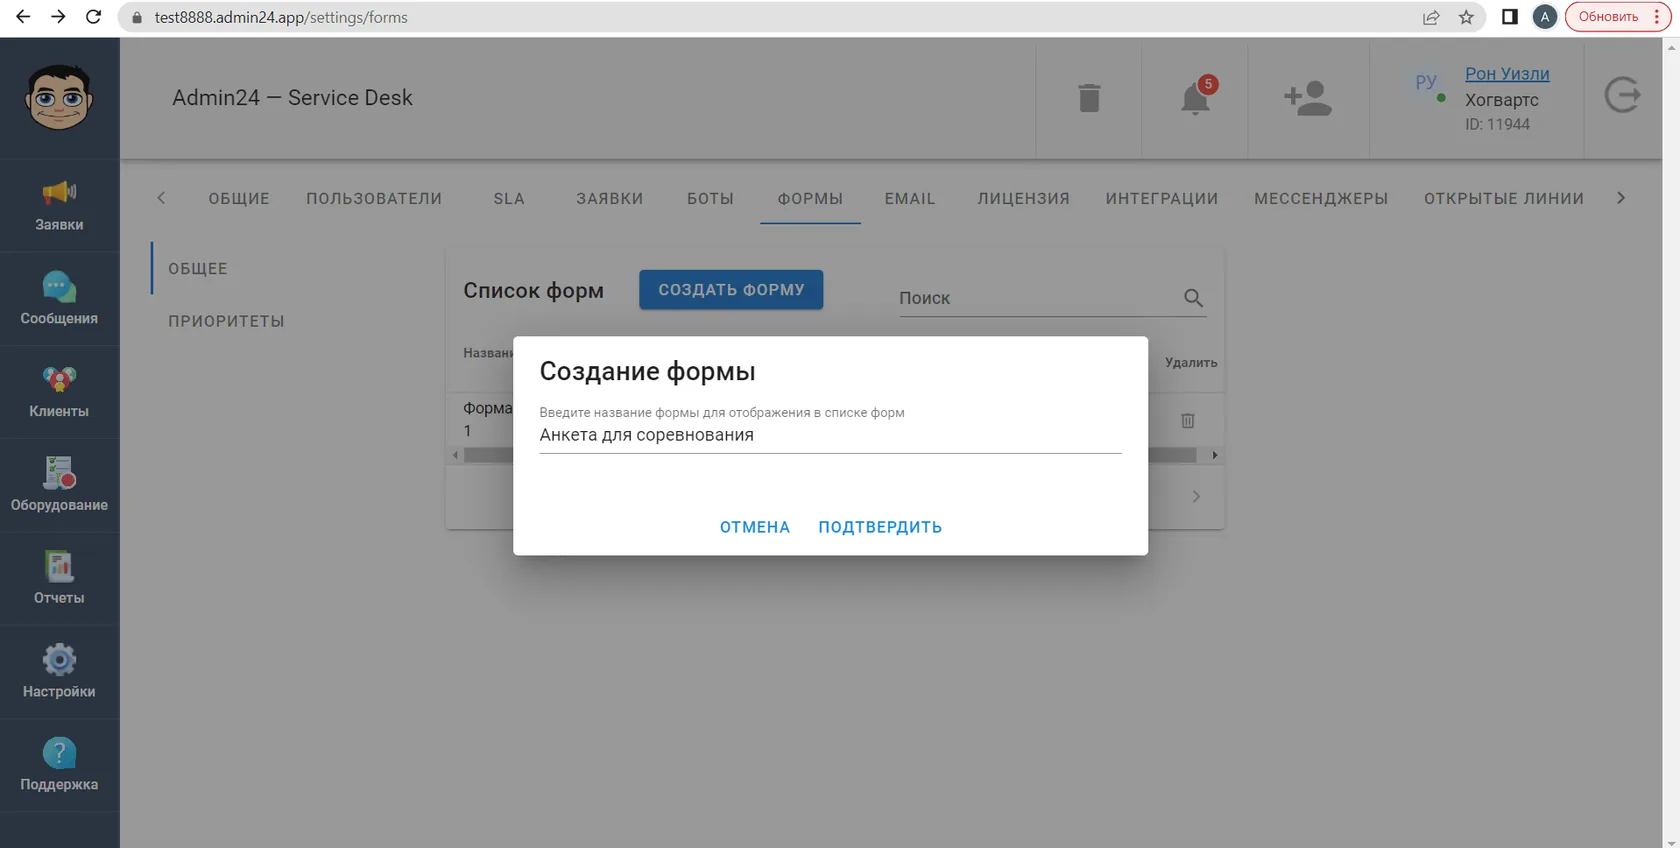1680x848 pixels.
Task: Click the logout icon in header
Action: (x=1622, y=96)
